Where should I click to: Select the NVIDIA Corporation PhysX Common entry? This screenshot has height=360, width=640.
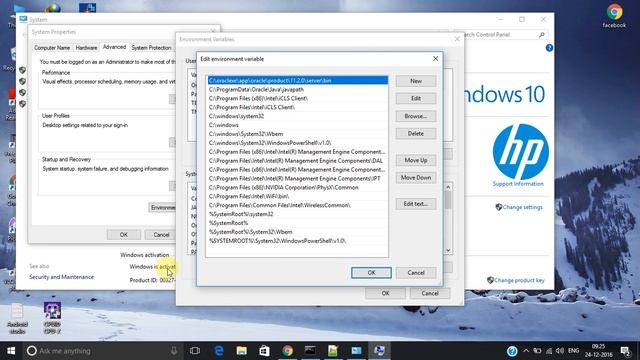pos(298,187)
